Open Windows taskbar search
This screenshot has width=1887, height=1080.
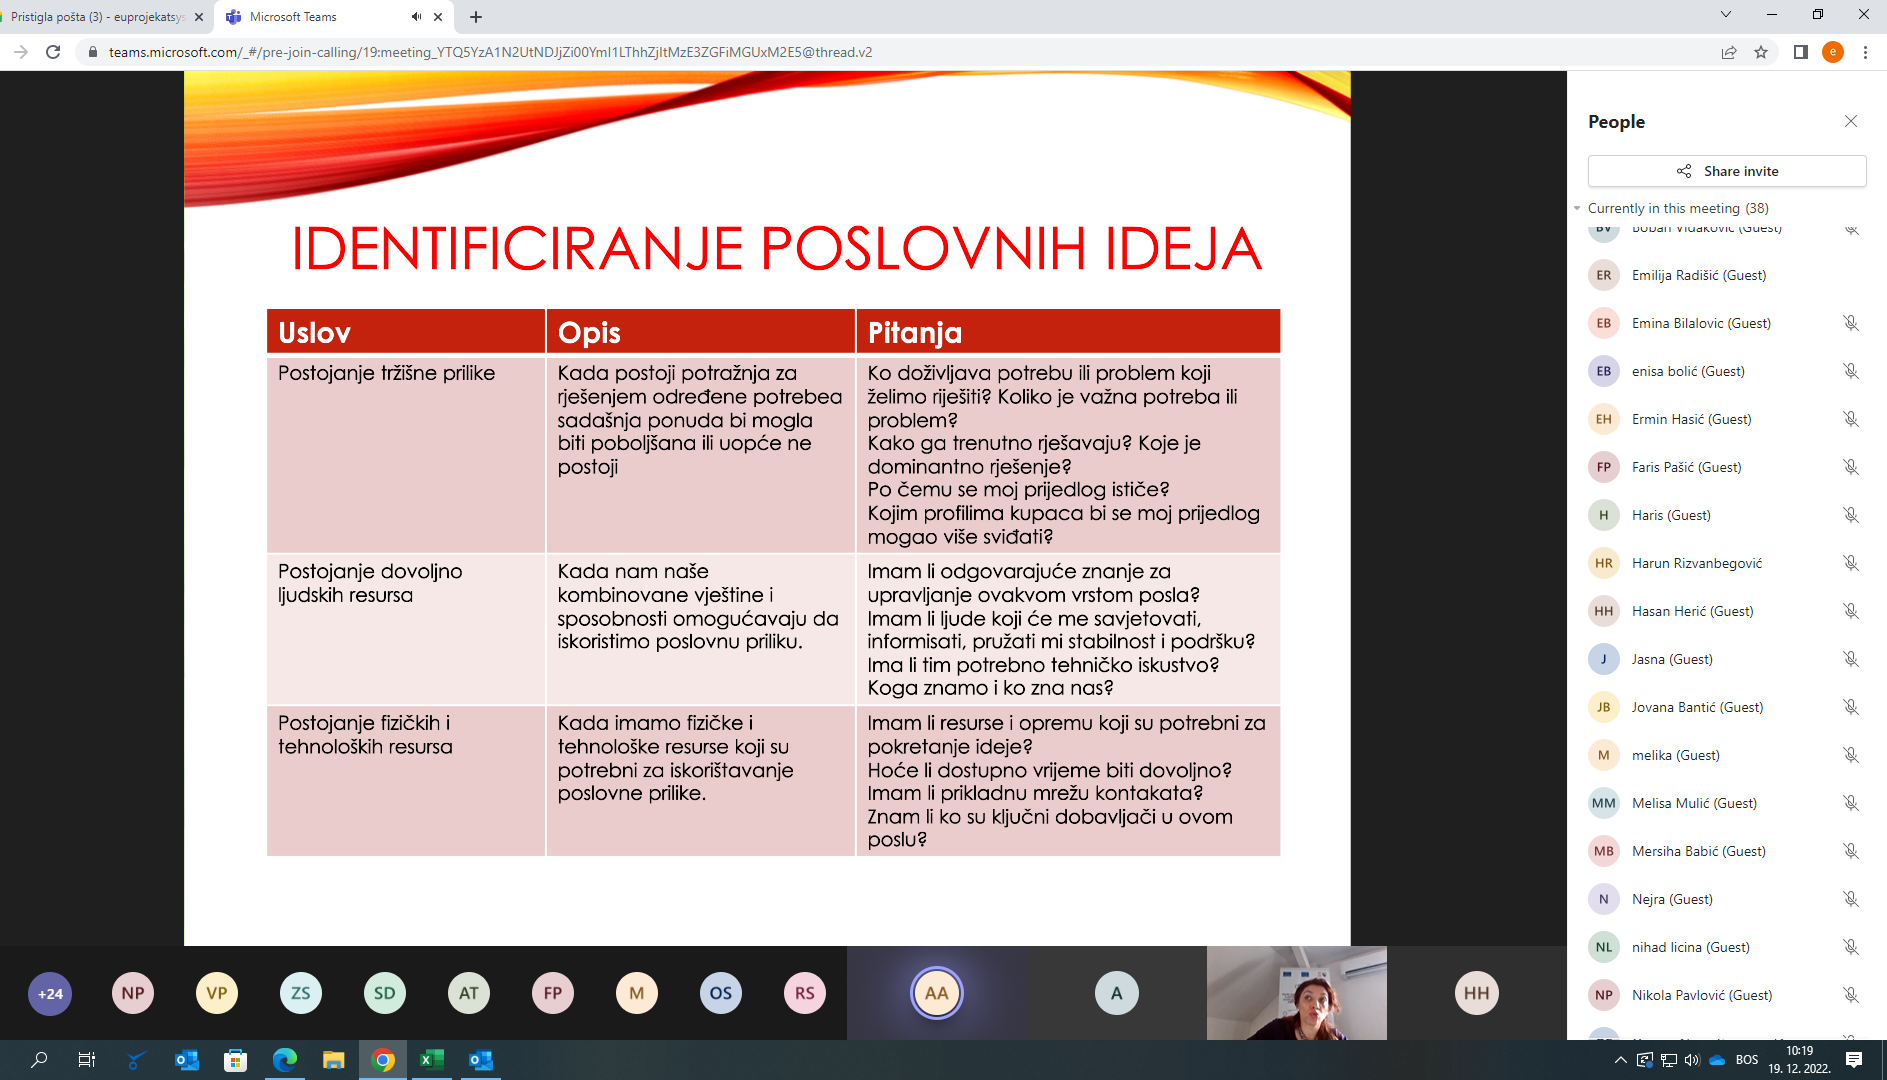click(39, 1060)
